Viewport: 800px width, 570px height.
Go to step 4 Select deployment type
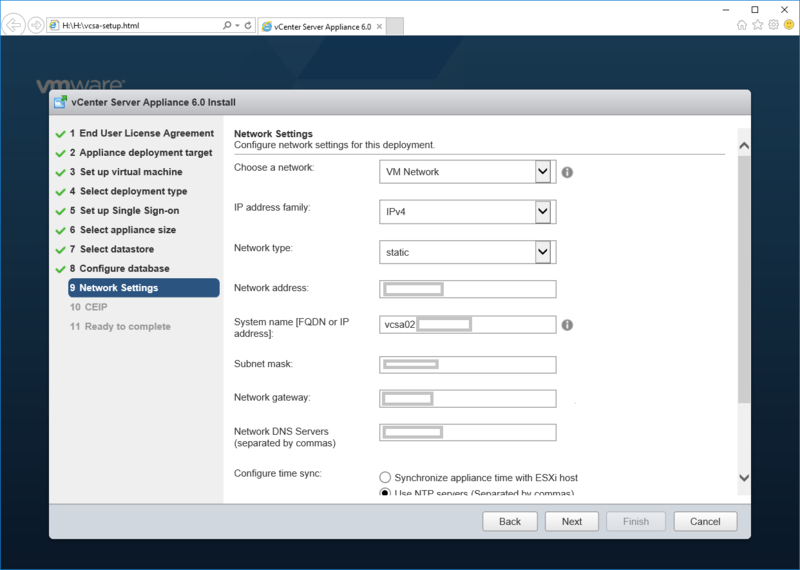(x=129, y=191)
